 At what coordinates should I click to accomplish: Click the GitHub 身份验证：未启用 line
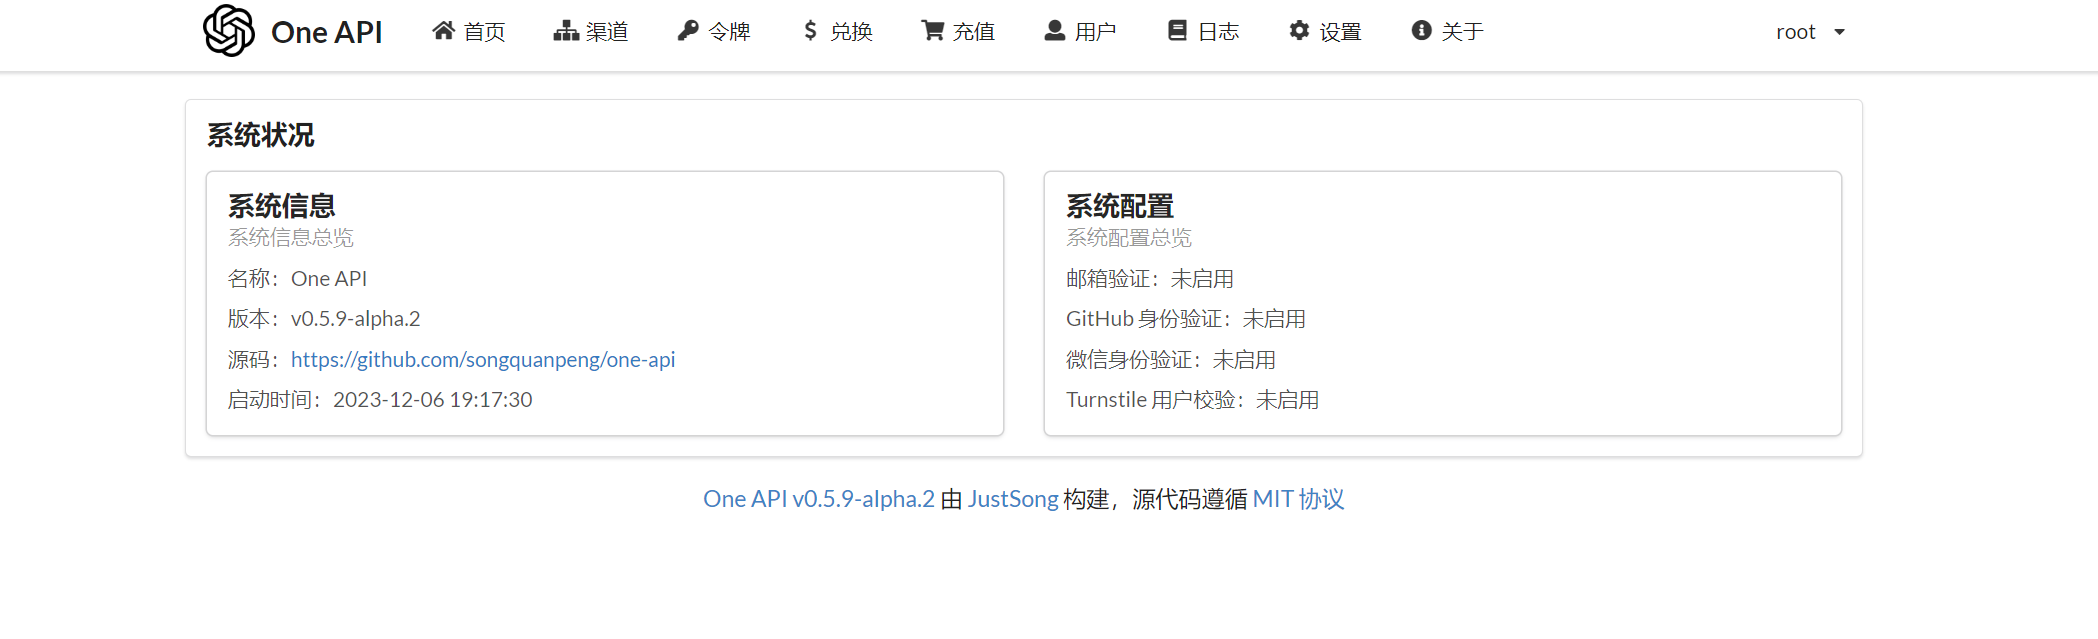(x=1186, y=319)
